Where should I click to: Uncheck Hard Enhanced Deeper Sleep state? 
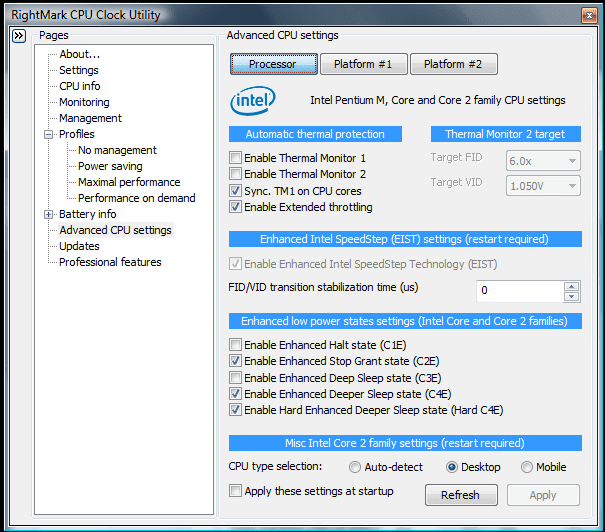click(x=235, y=410)
